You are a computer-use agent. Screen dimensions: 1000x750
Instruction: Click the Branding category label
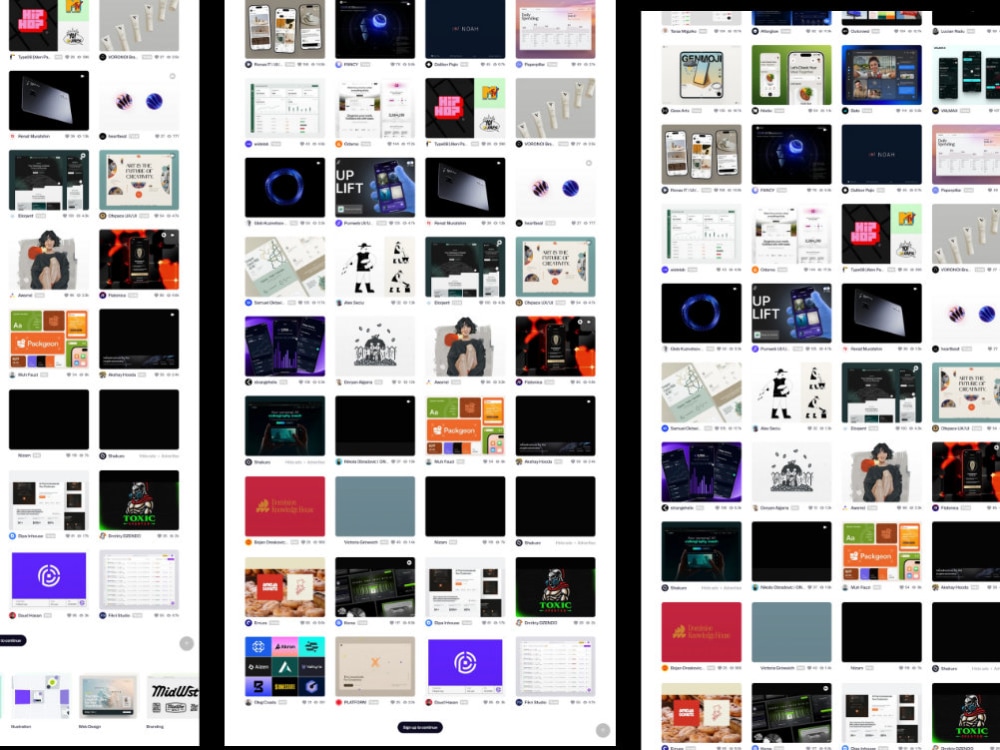point(155,726)
